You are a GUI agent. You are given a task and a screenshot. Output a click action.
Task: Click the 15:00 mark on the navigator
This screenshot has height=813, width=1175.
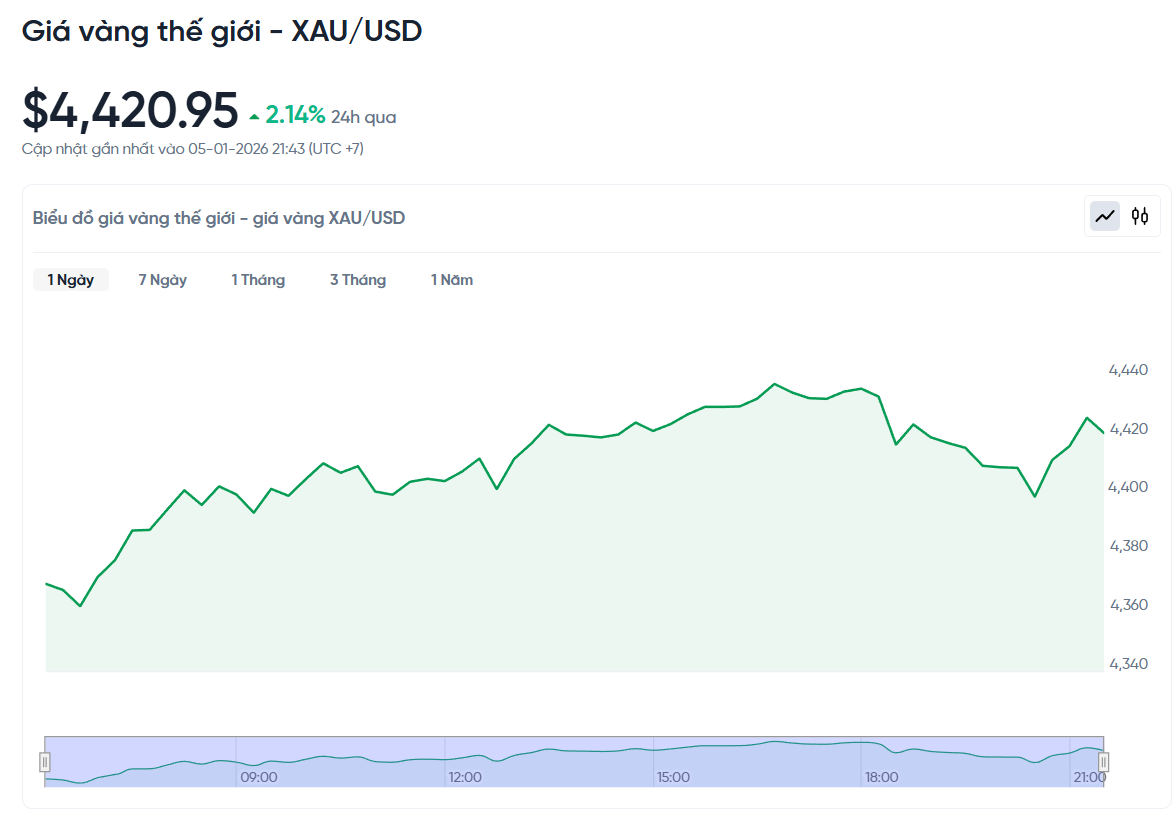673,777
